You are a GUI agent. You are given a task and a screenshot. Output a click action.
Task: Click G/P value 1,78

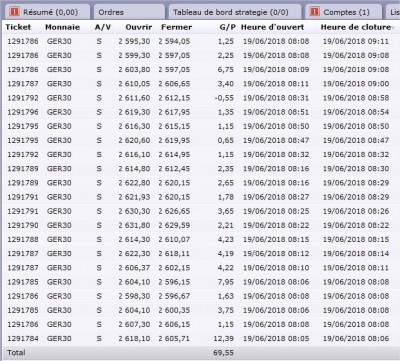point(226,197)
